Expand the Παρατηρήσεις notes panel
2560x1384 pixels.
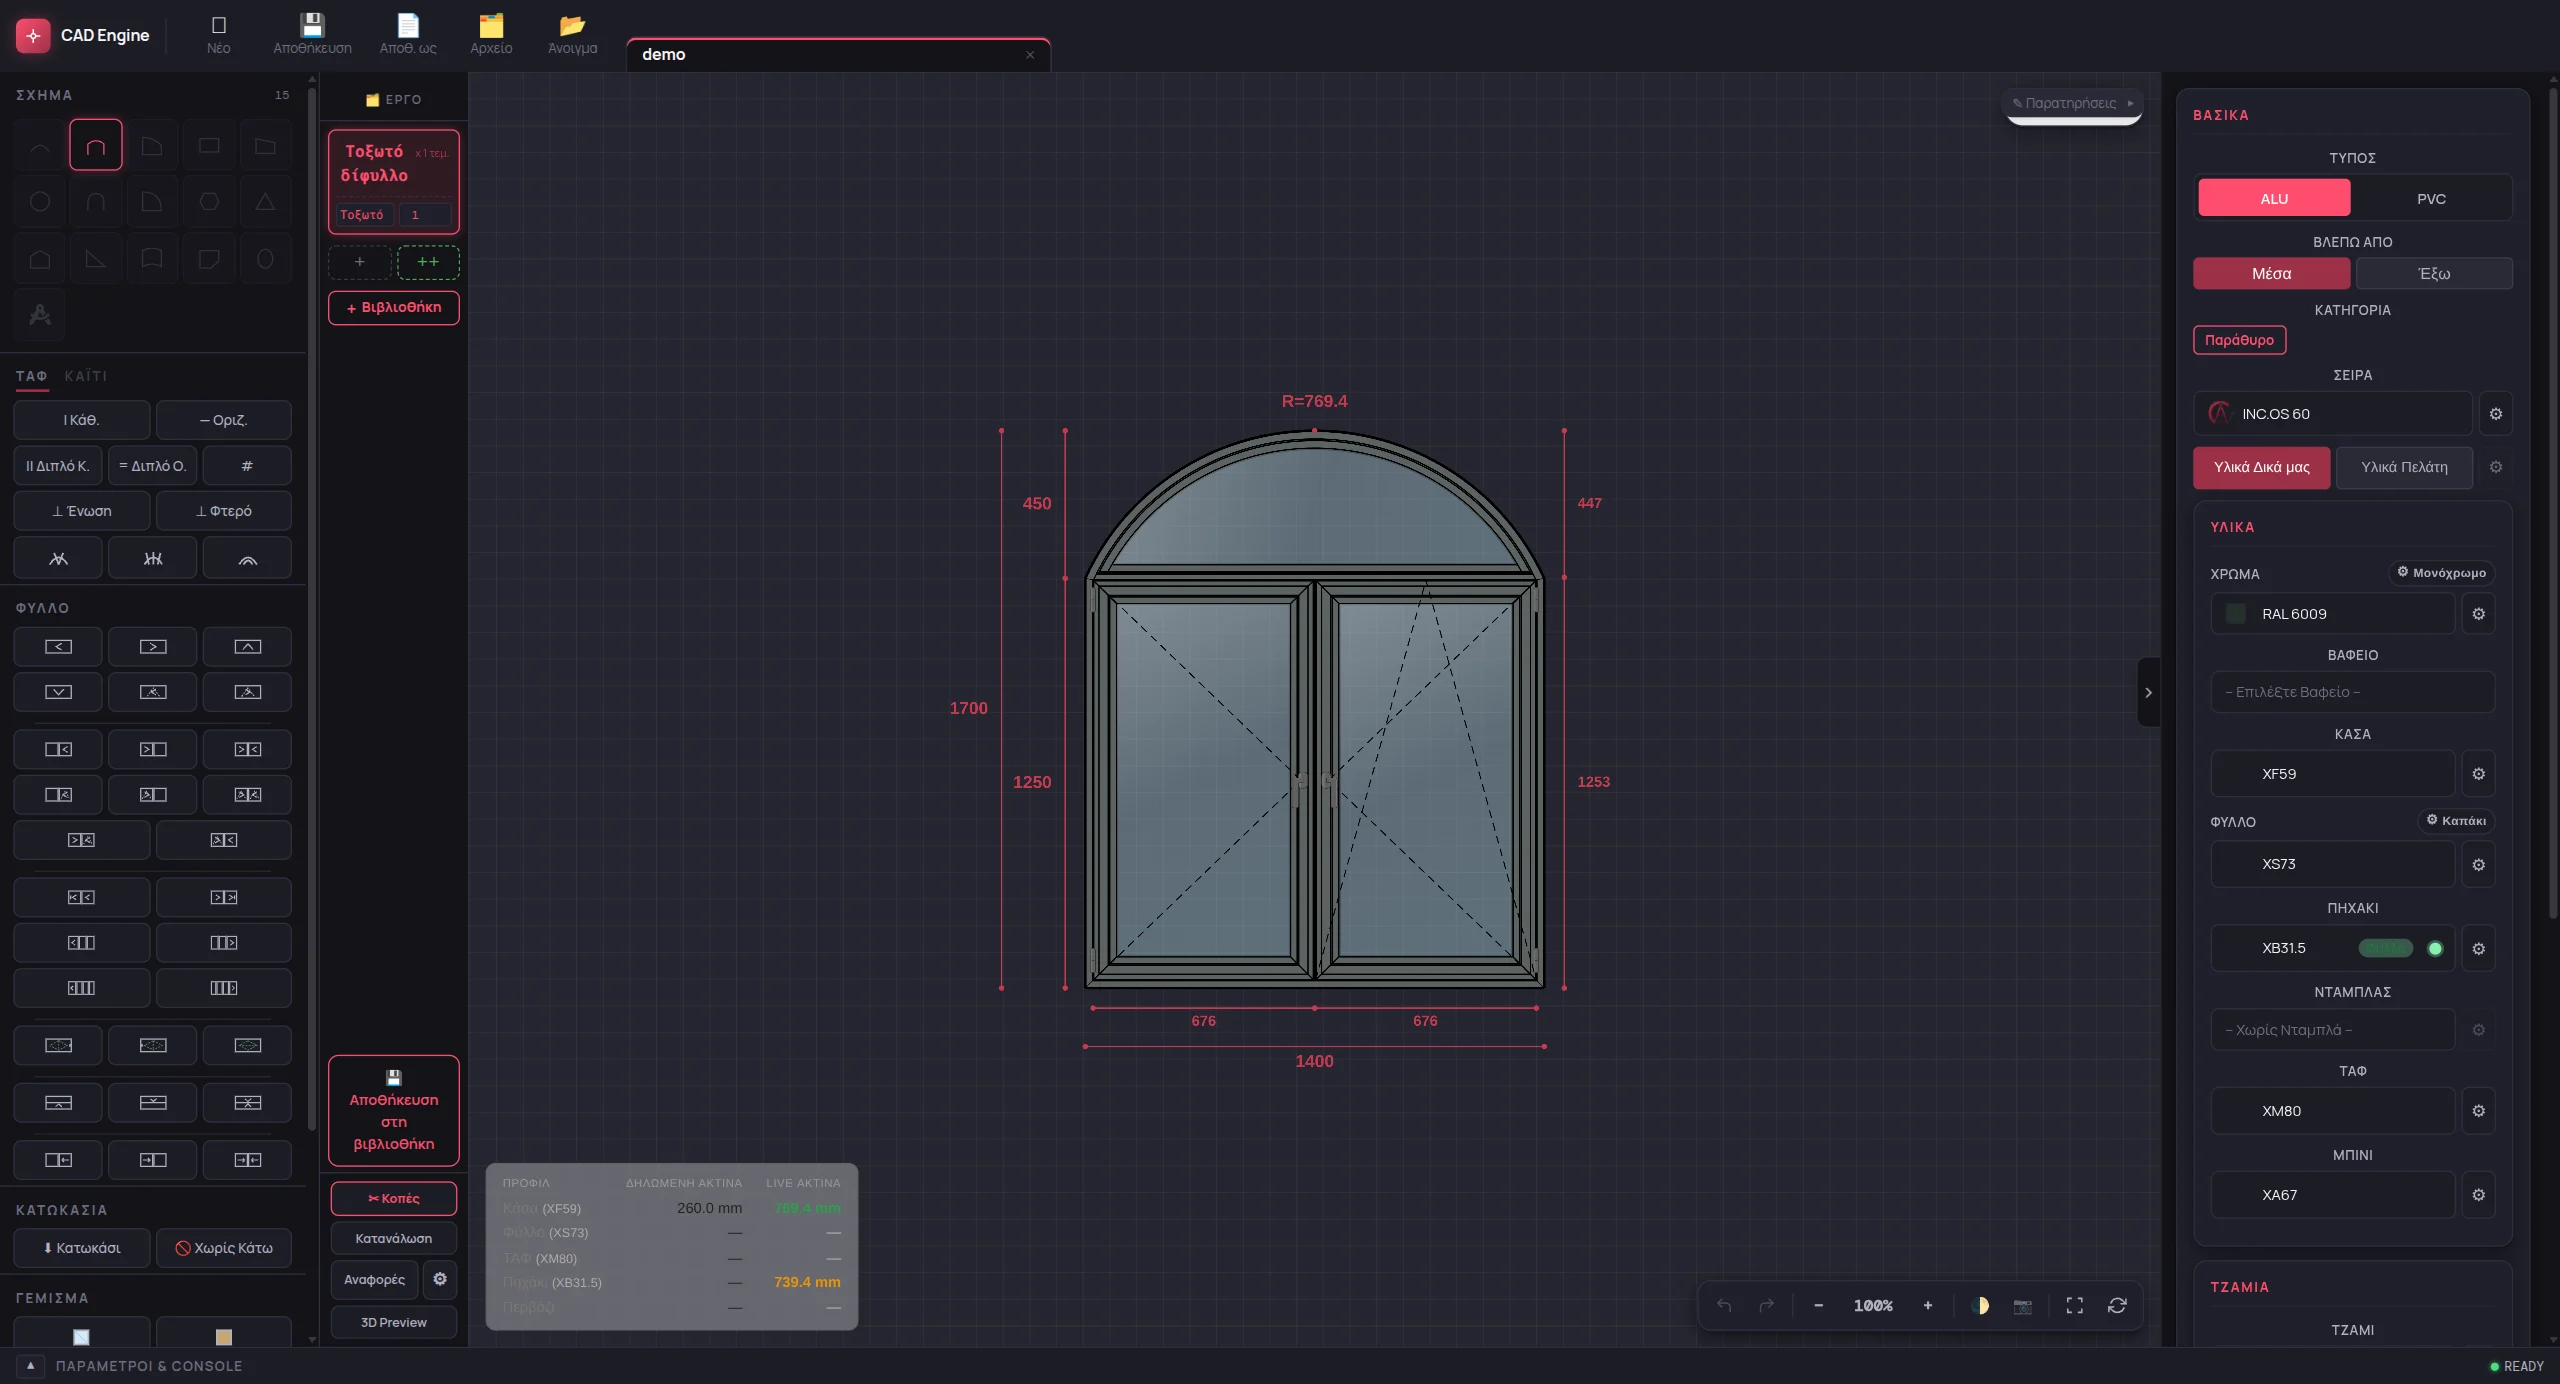click(2073, 104)
